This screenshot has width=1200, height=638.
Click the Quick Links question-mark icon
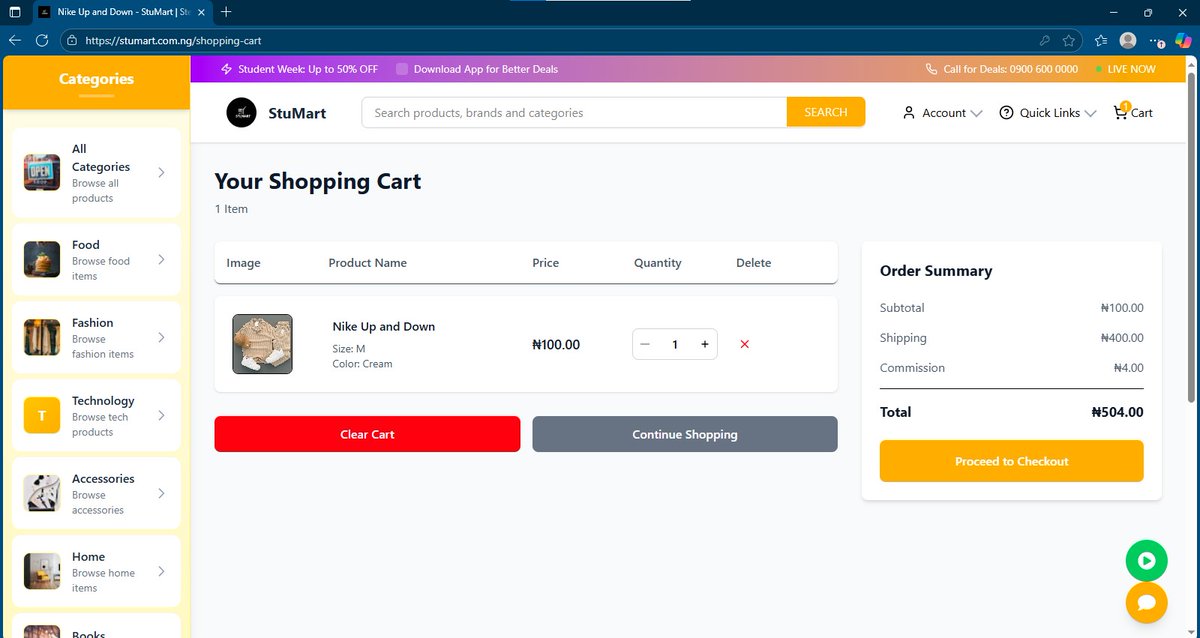click(x=1006, y=113)
